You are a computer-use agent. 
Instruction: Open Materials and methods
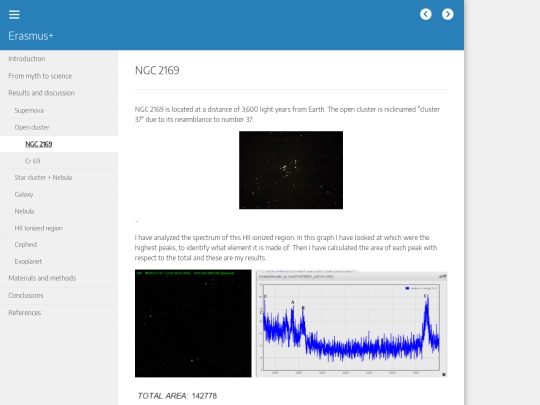pos(59,278)
